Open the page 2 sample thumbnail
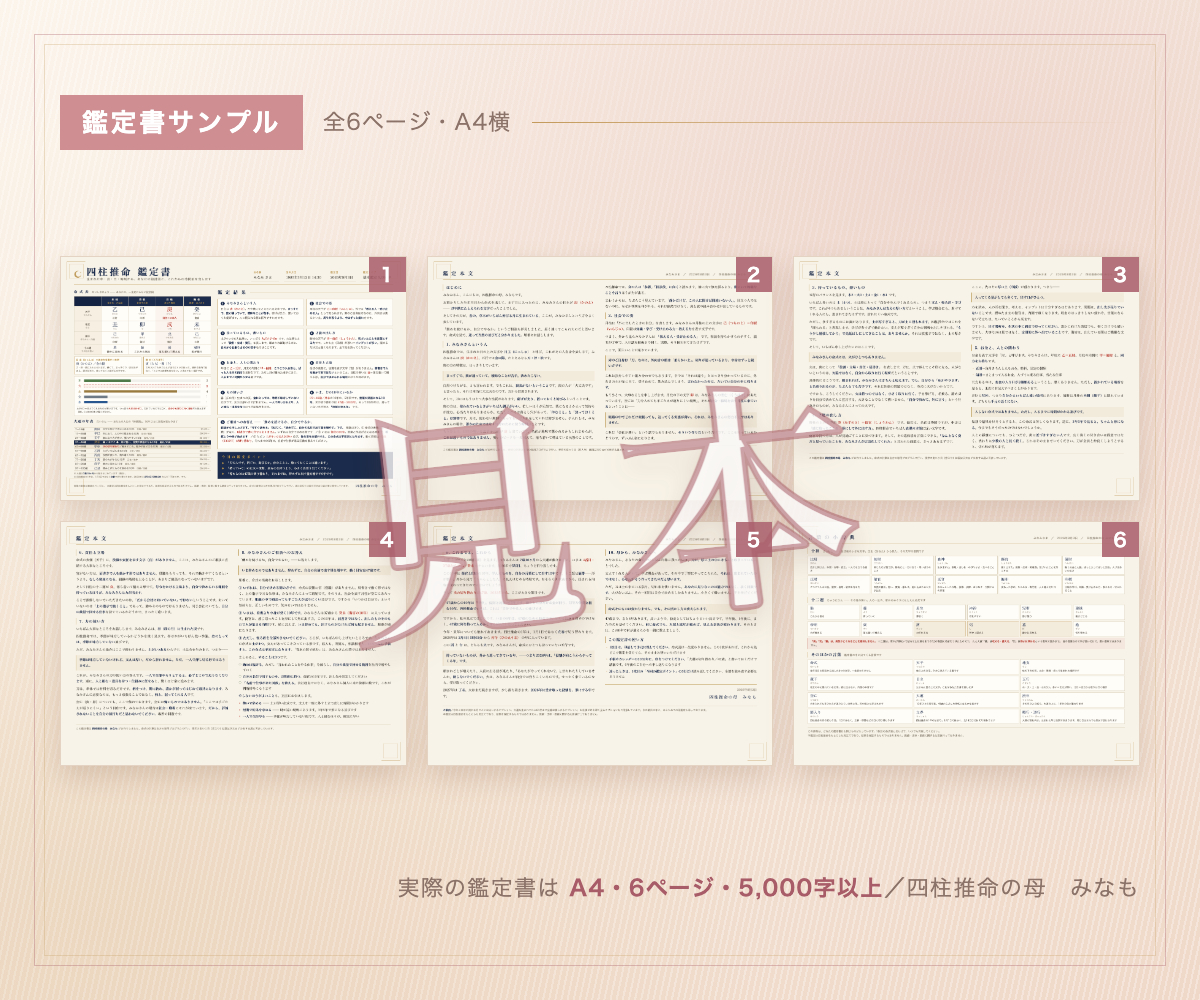This screenshot has width=1200, height=1000. [x=600, y=379]
